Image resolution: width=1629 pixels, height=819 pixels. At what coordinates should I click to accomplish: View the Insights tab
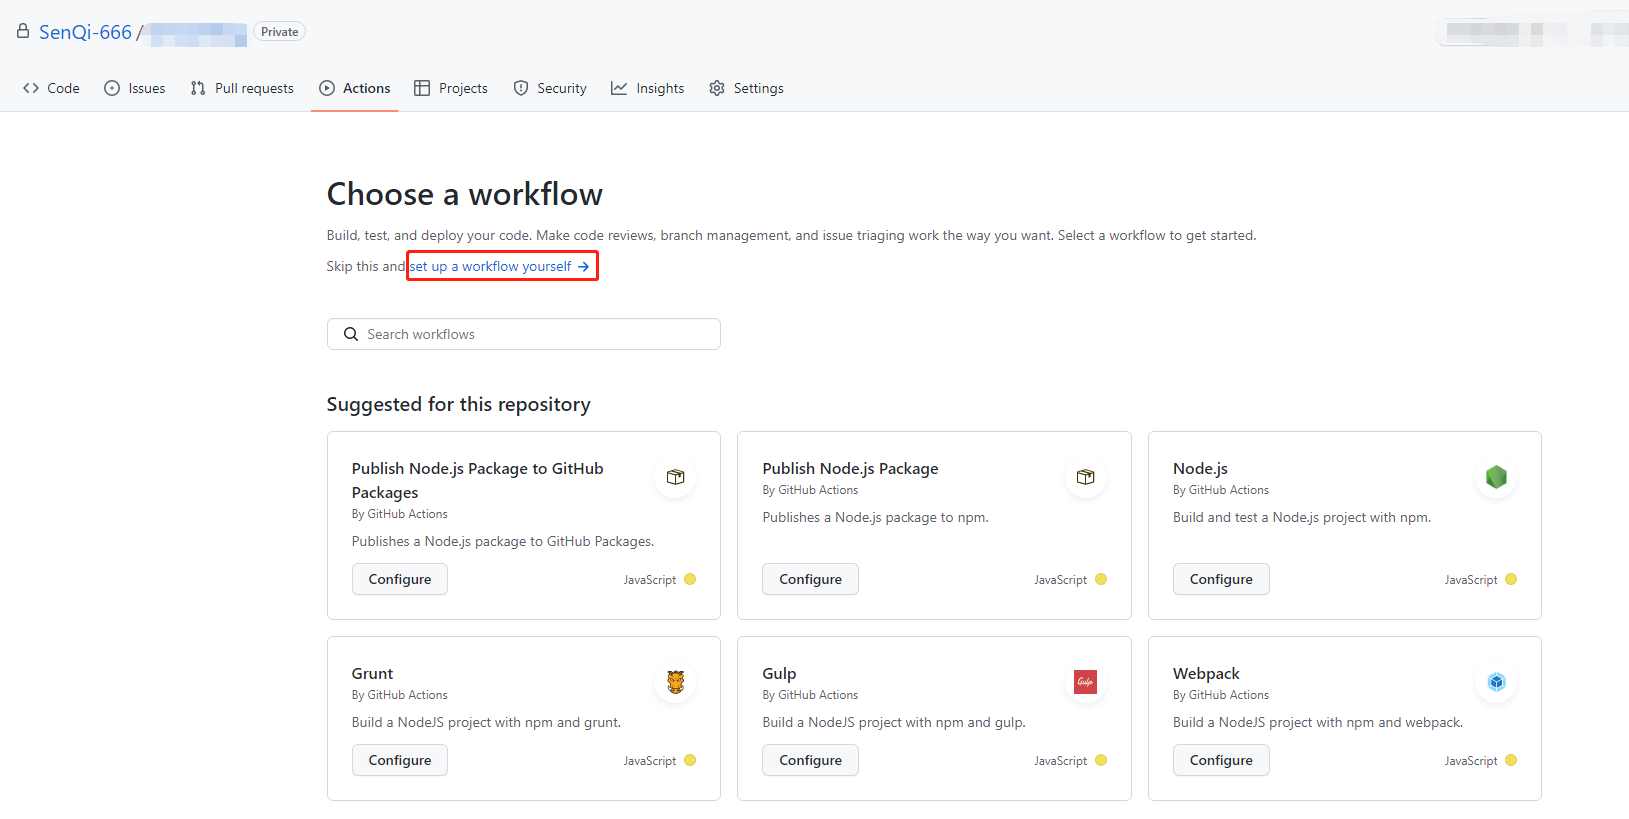click(x=648, y=88)
